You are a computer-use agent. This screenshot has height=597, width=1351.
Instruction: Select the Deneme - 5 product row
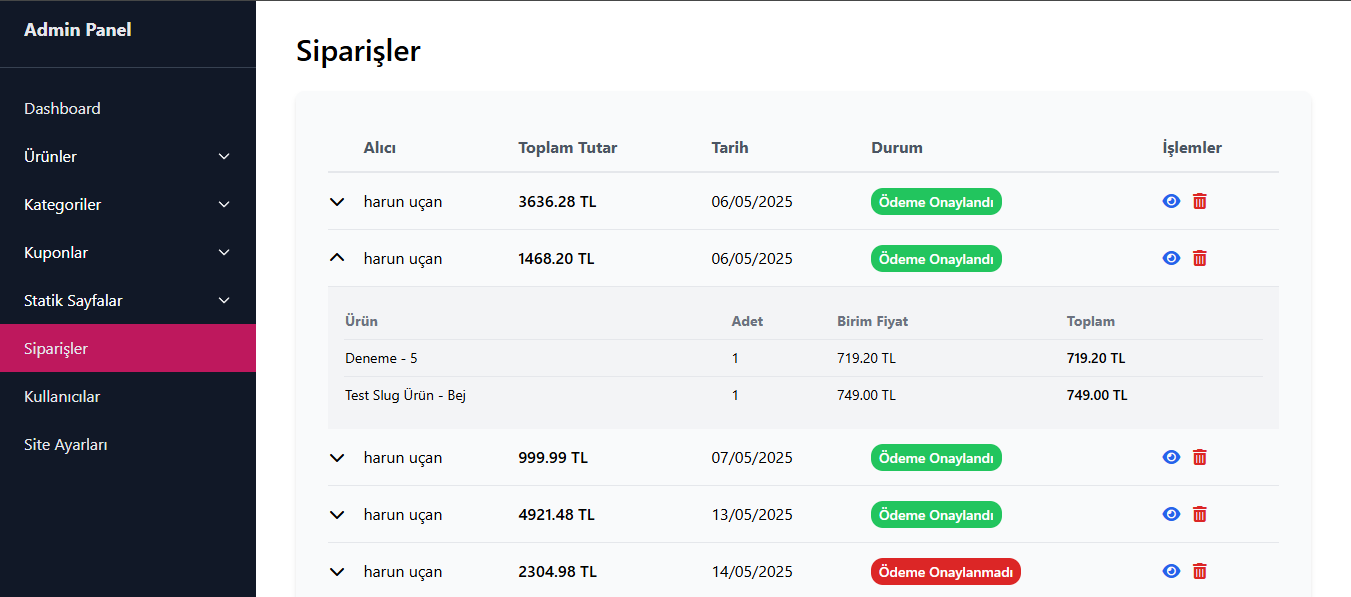tap(381, 357)
